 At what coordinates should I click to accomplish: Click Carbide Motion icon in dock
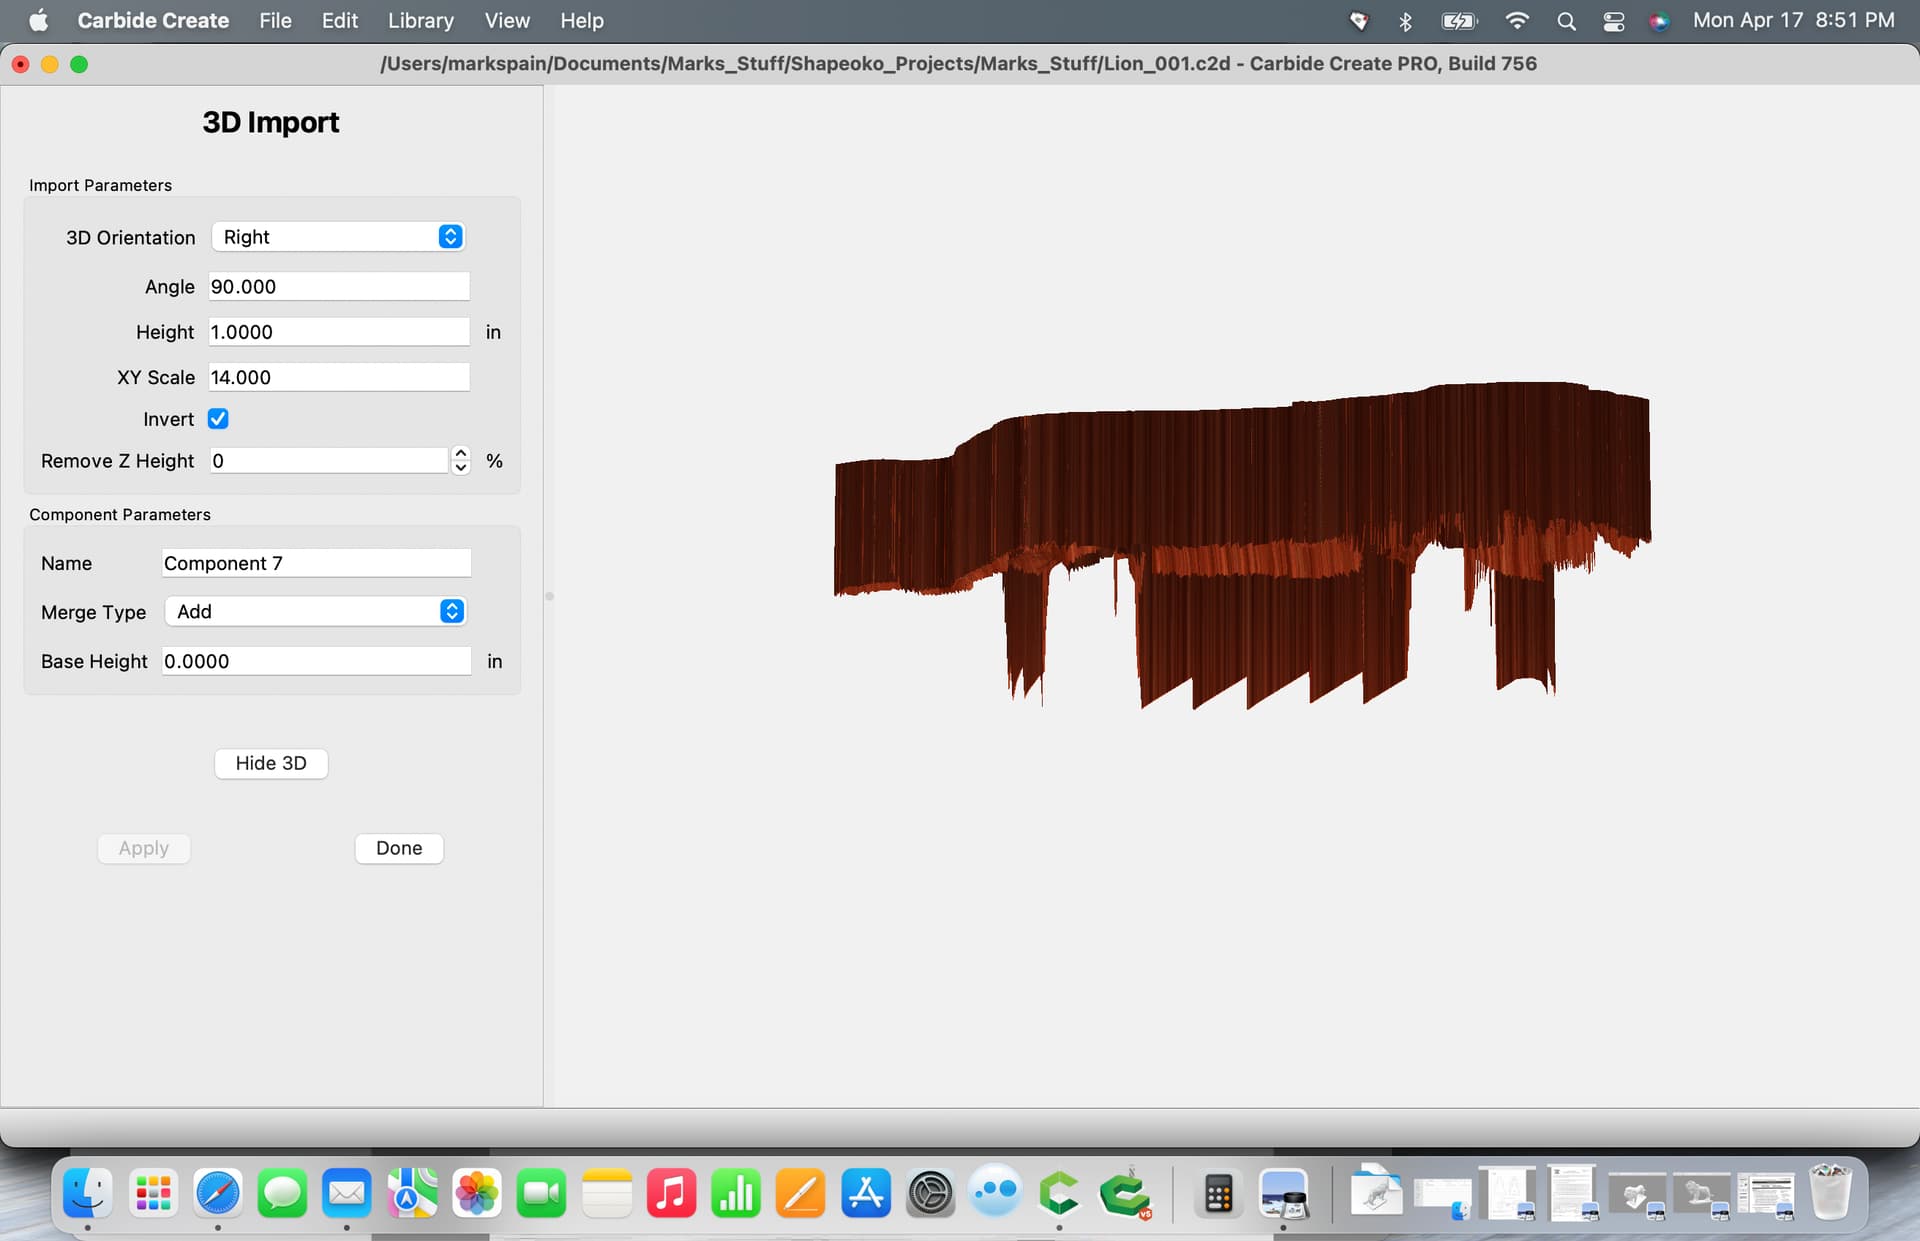click(1125, 1193)
